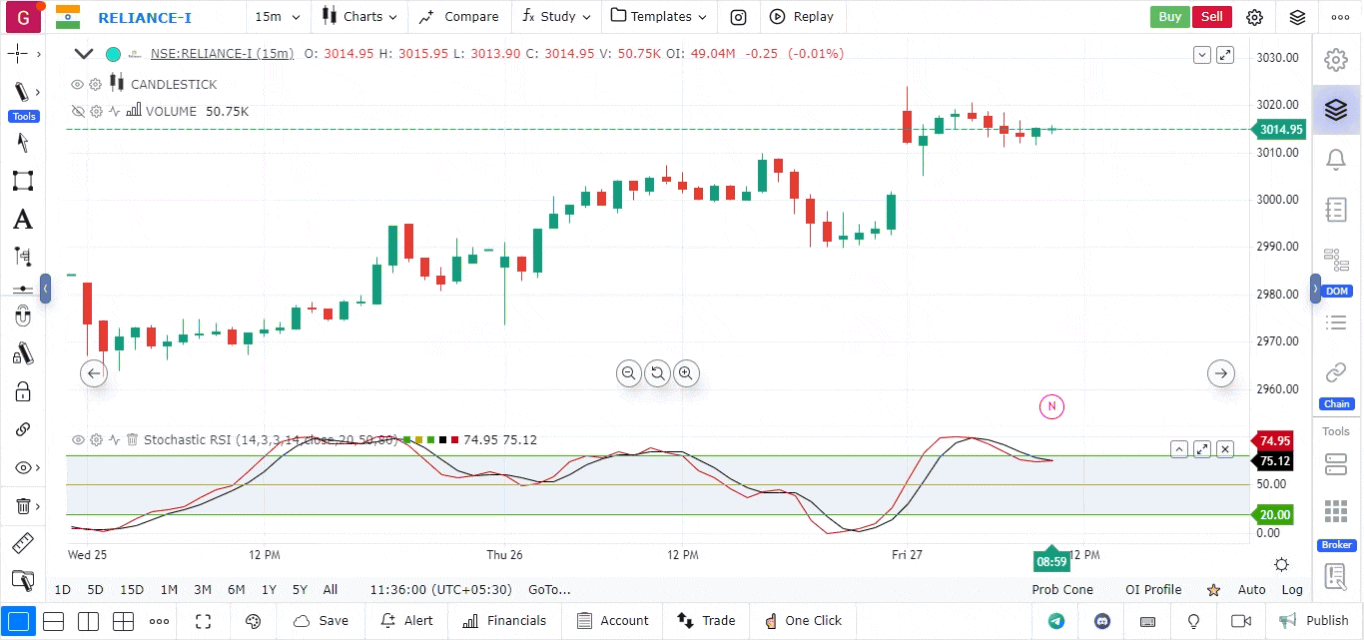Open the alerts bell panel
Screen dimensions: 1364x640
[x=1335, y=159]
